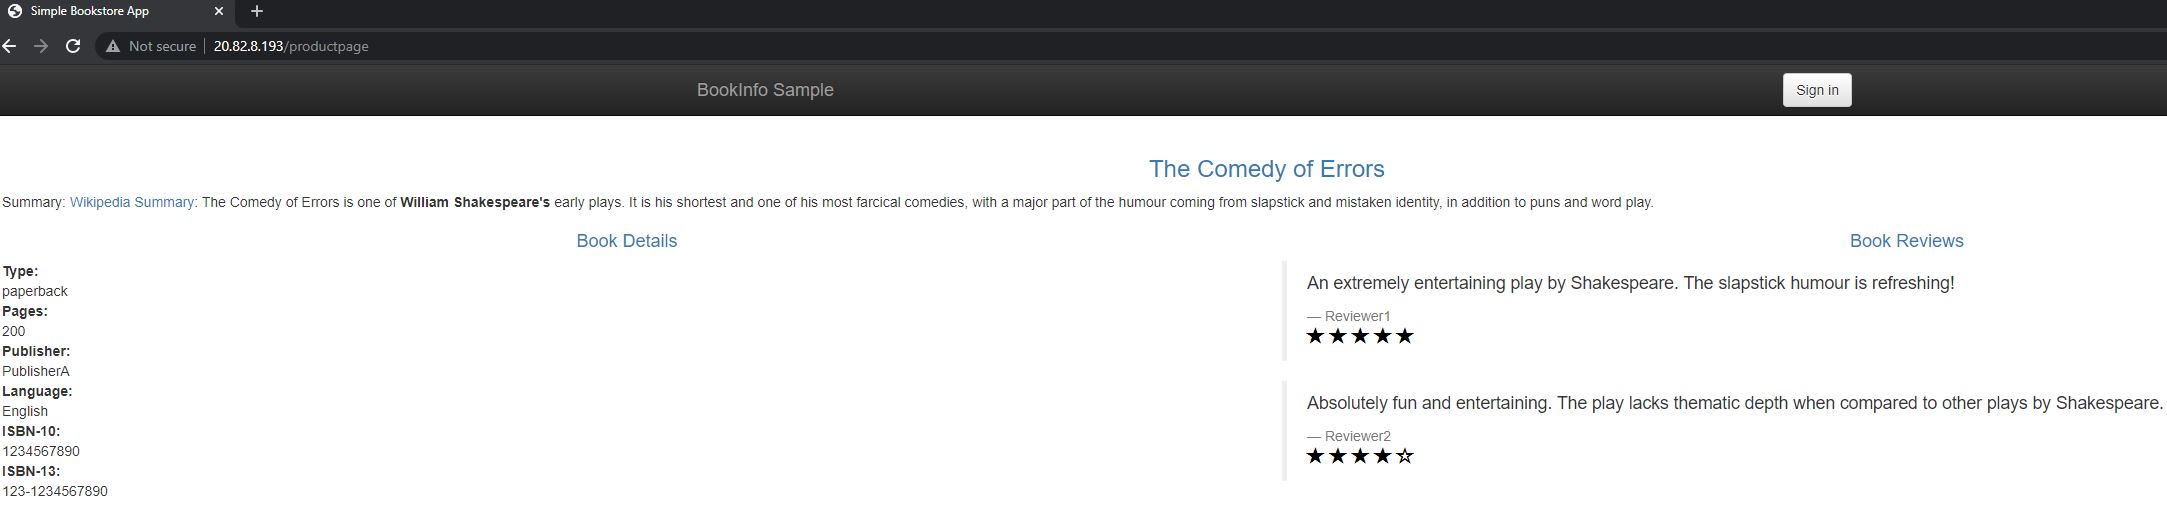The height and width of the screenshot is (509, 2167).
Task: Click first star of Reviewer1 rating
Action: click(x=1315, y=336)
